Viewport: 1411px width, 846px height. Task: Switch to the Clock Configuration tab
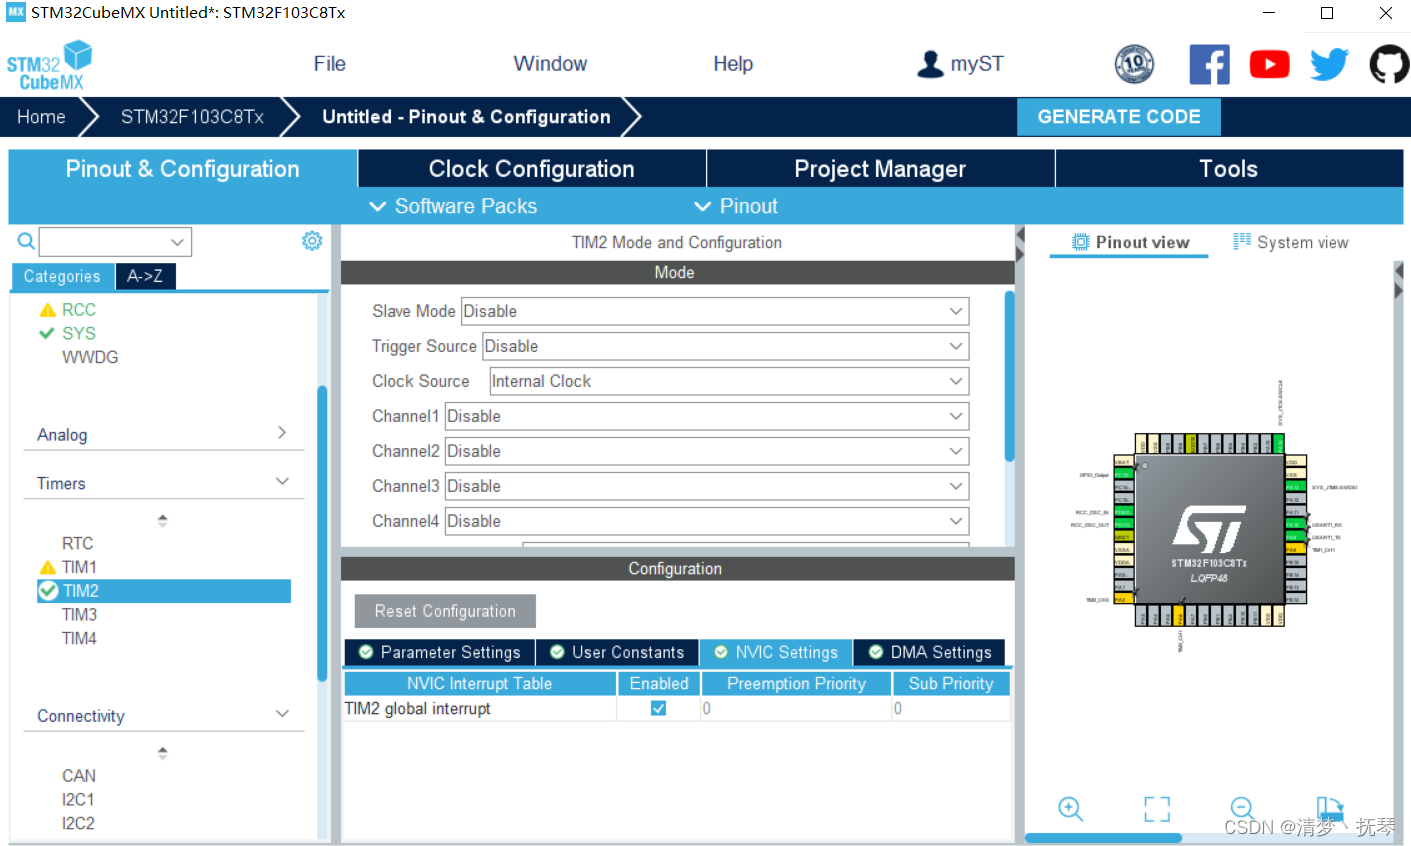coord(532,169)
